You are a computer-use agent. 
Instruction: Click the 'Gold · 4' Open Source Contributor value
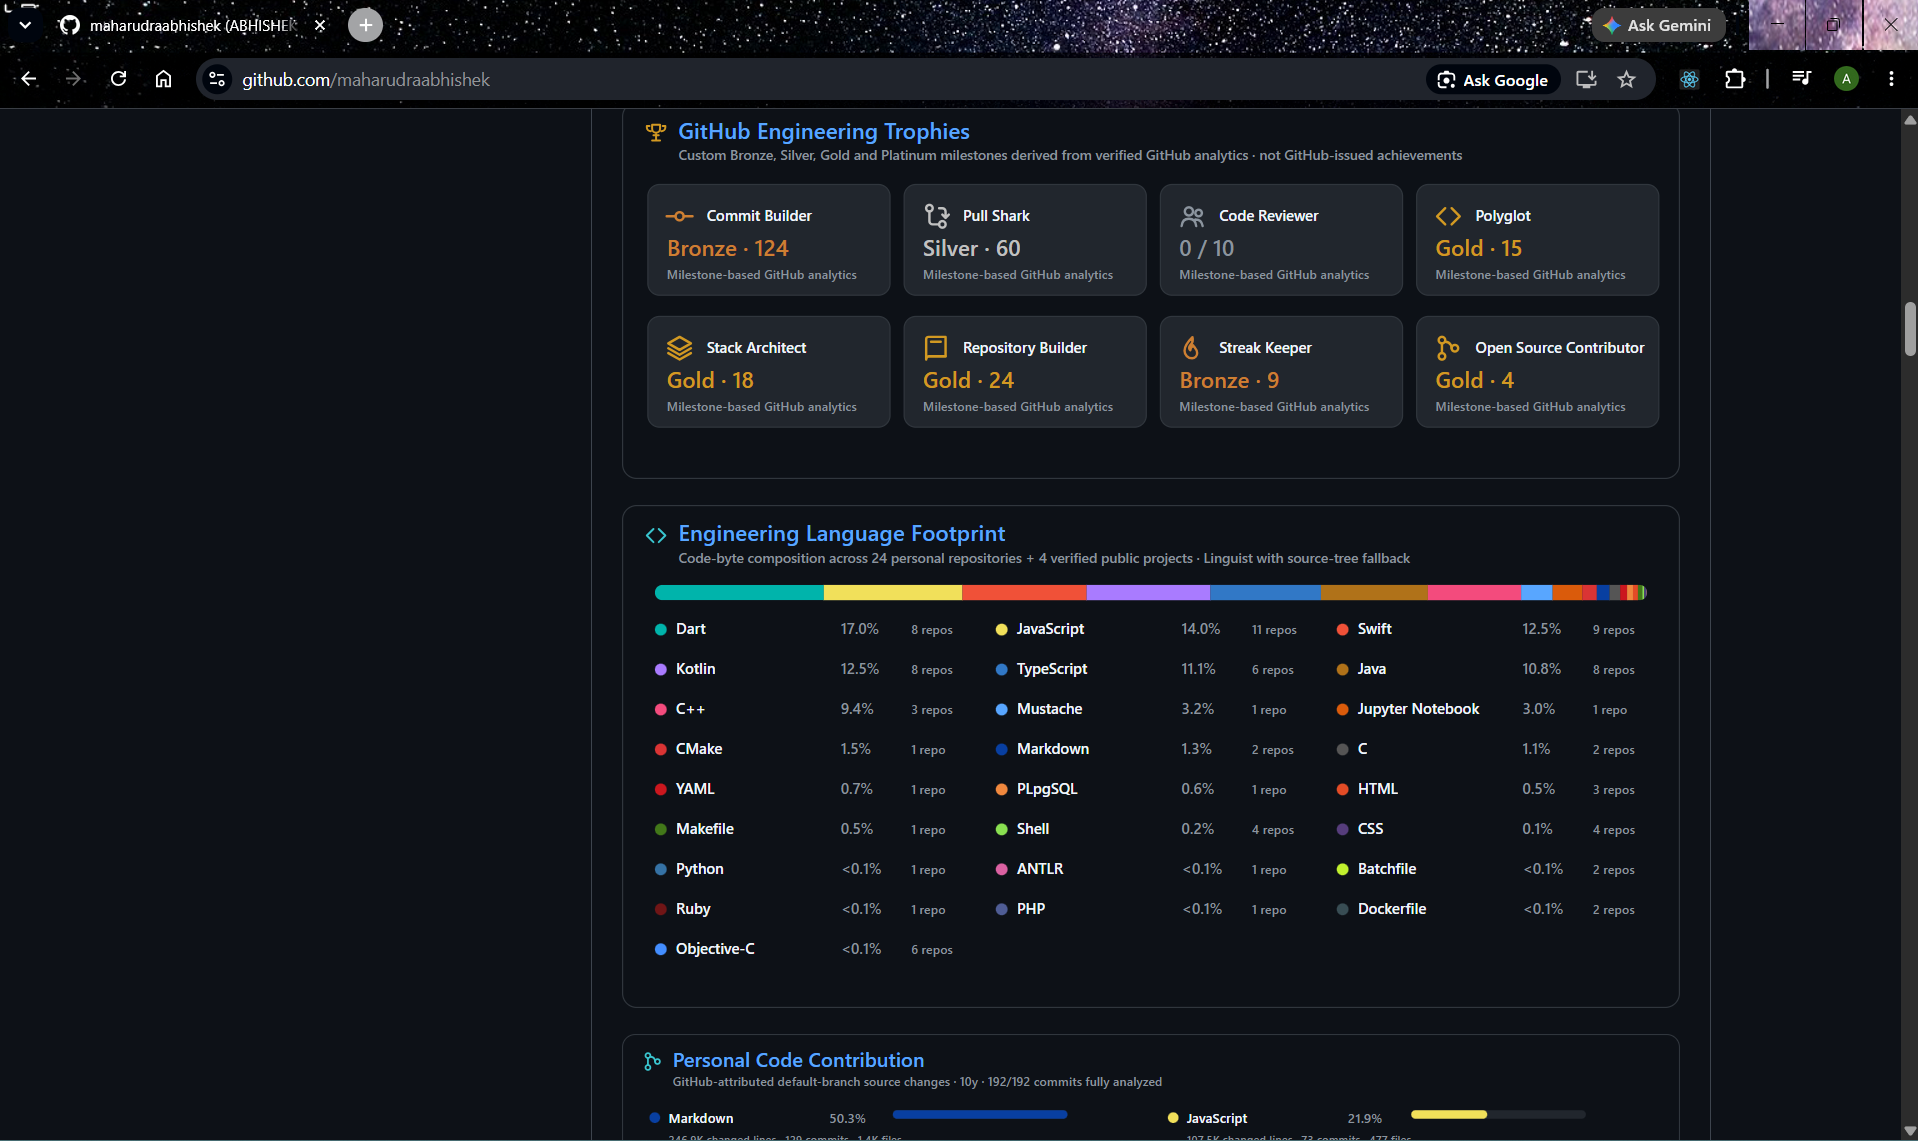[x=1474, y=380]
